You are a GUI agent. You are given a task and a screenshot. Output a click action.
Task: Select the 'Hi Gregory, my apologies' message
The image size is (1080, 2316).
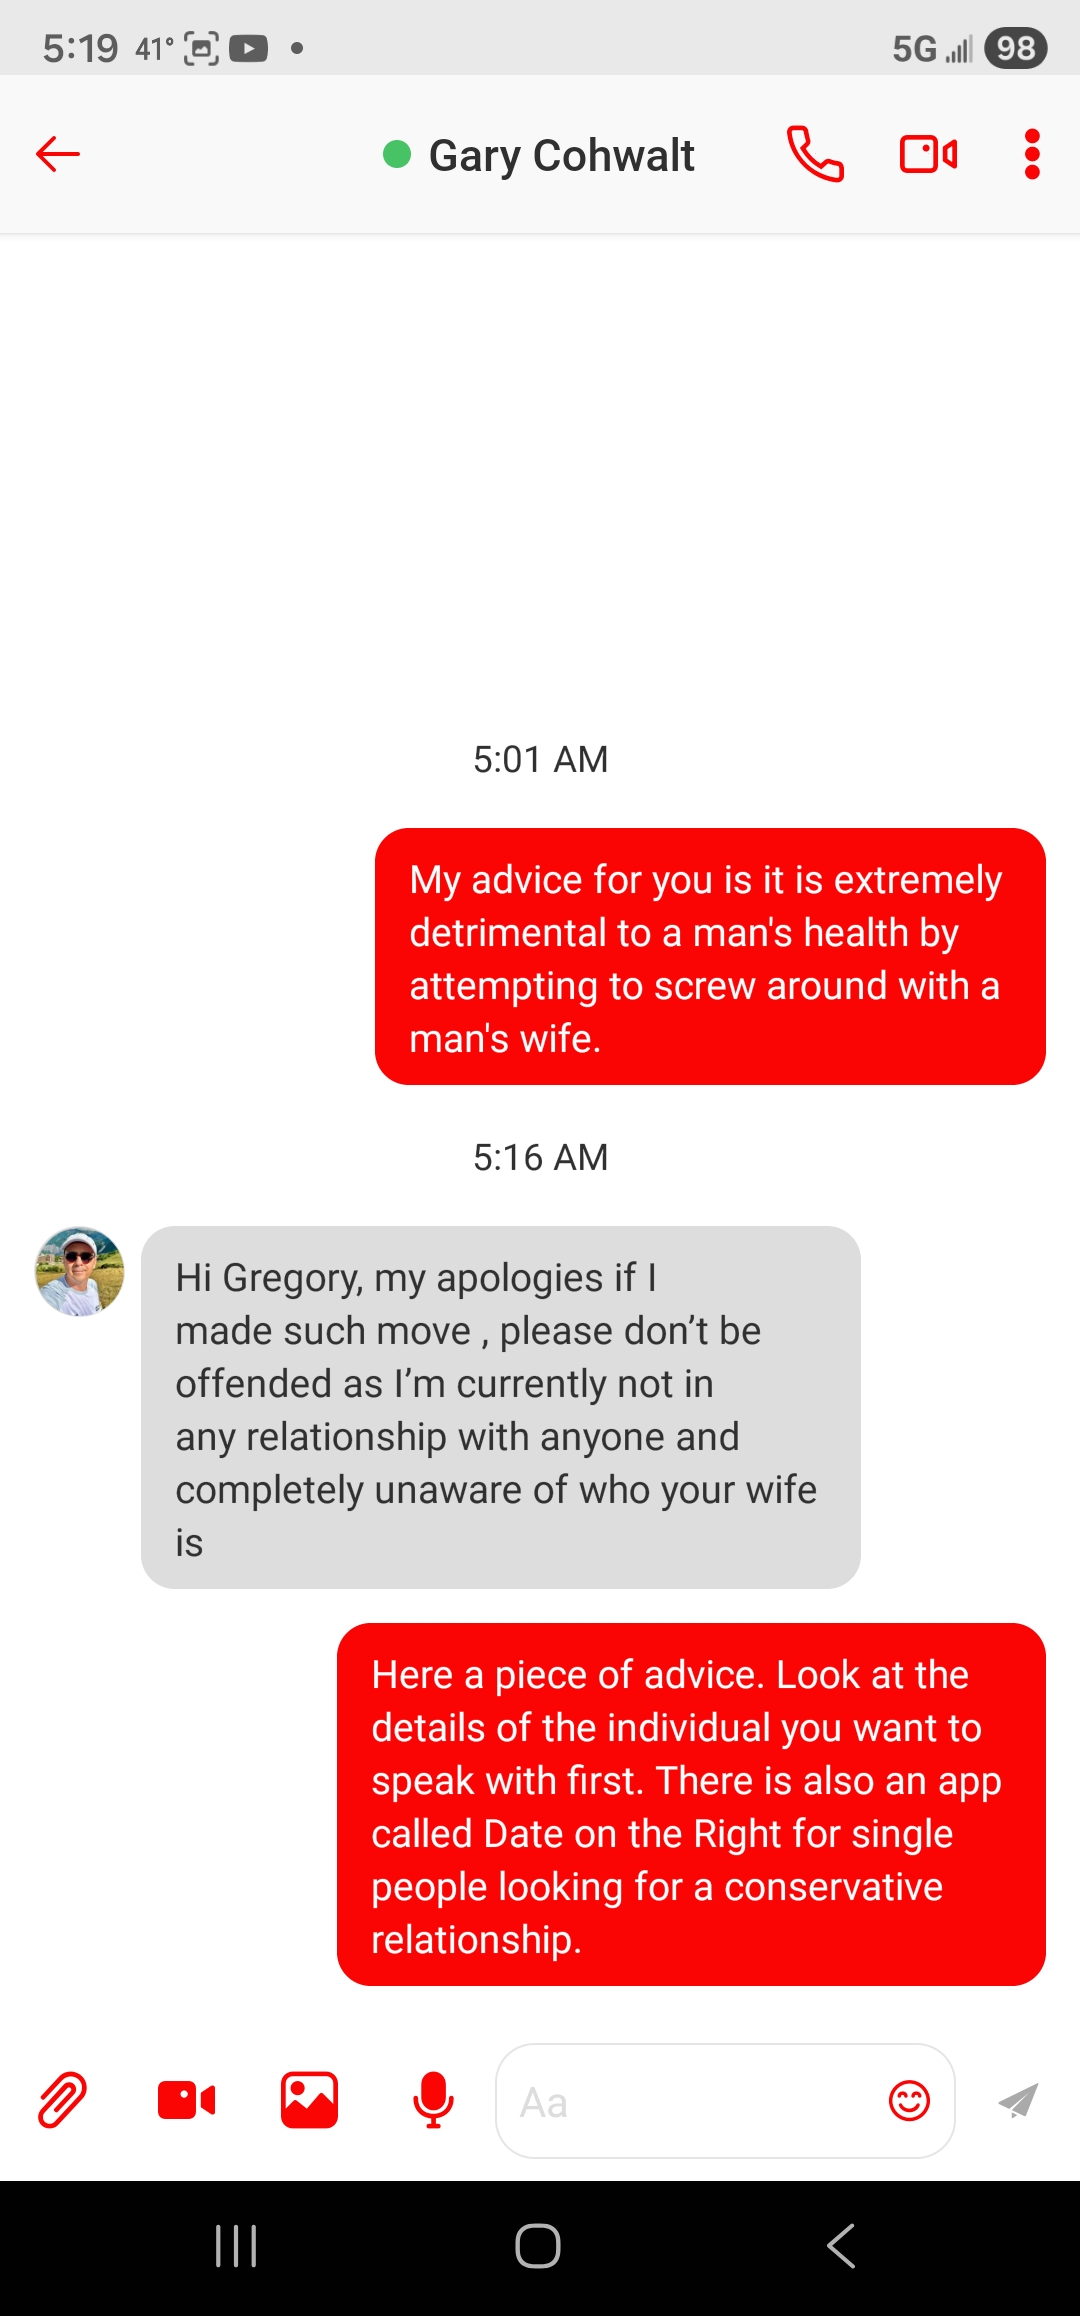pos(501,1407)
